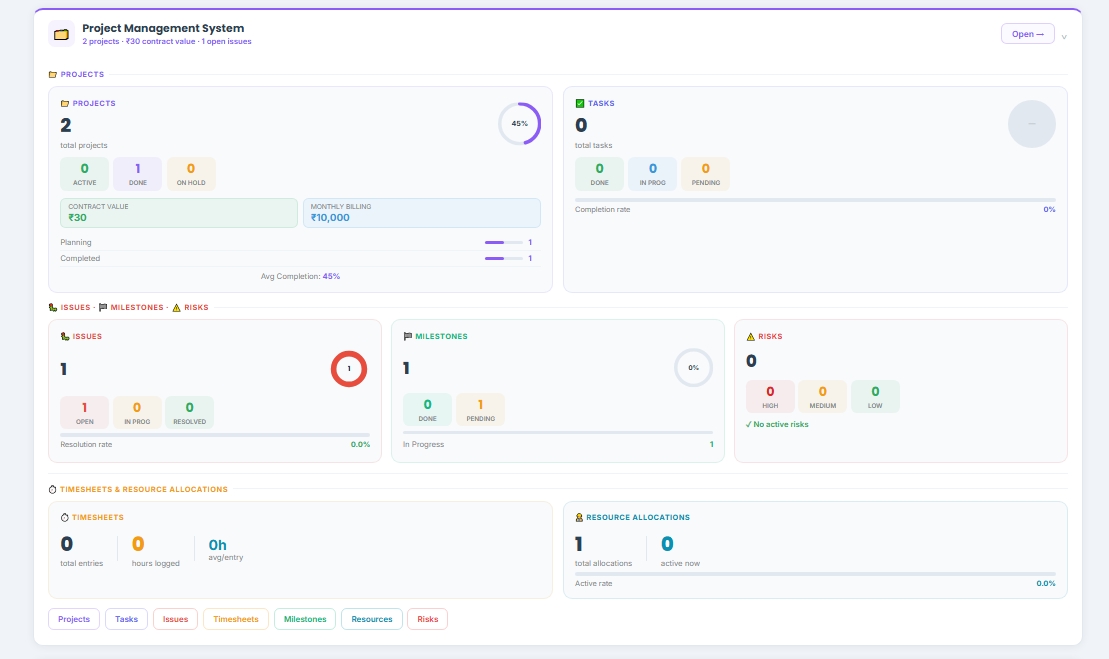Click the Open issues count tile
The height and width of the screenshot is (659, 1109).
click(x=84, y=412)
